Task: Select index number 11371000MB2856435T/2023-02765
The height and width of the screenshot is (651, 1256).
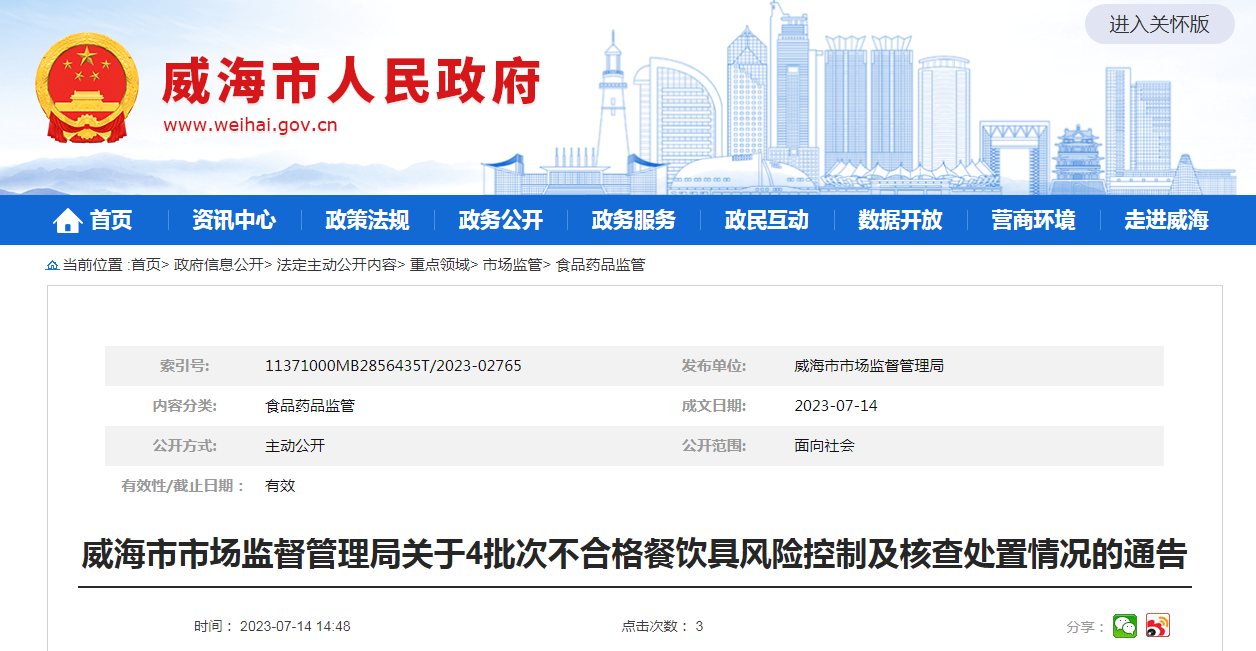Action: (393, 366)
